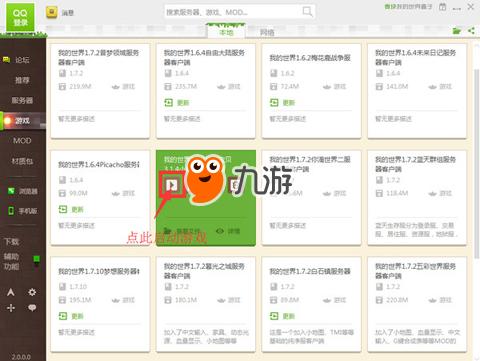Image resolution: width=480 pixels, height=361 pixels.
Task: Click 更新 on the 1.7.10 195.1M card
Action: (x=71, y=316)
